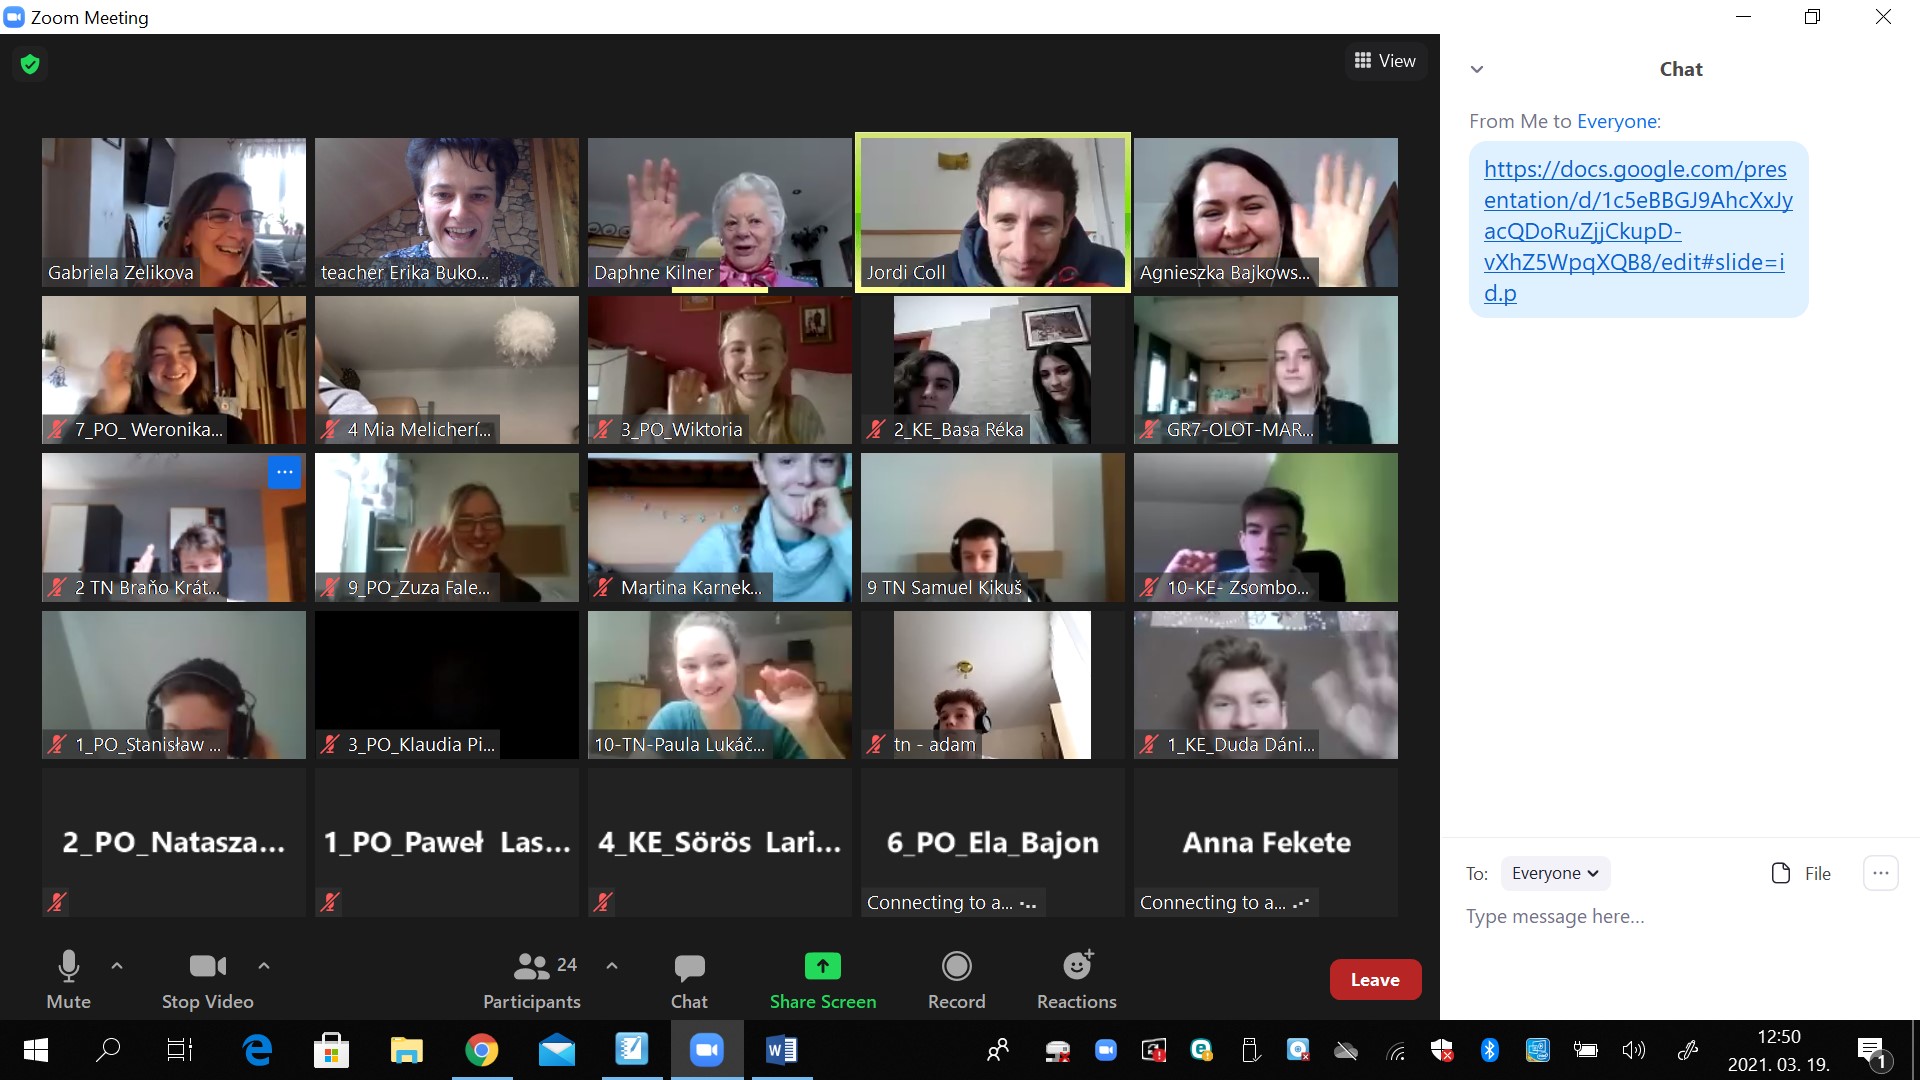Click the red Leave button
Image resolution: width=1920 pixels, height=1080 pixels.
click(x=1375, y=980)
